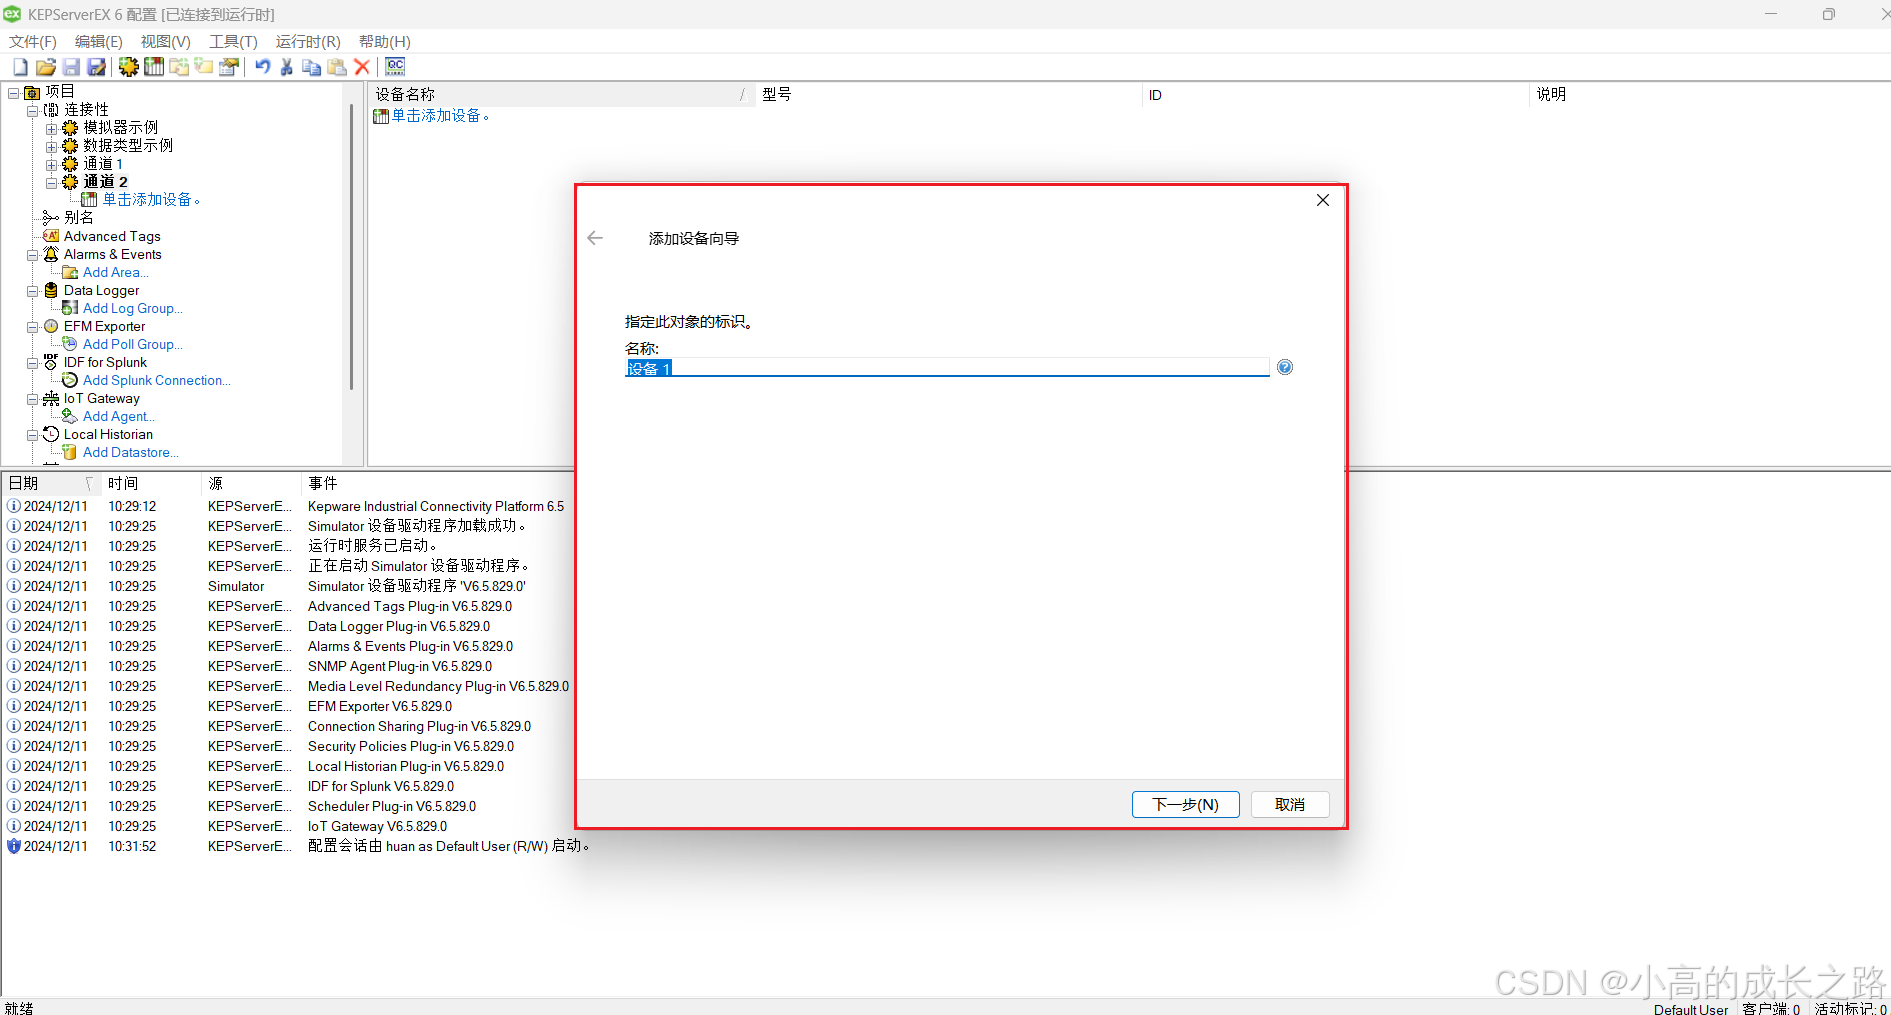
Task: Click Add Log Group... link
Action: click(133, 308)
